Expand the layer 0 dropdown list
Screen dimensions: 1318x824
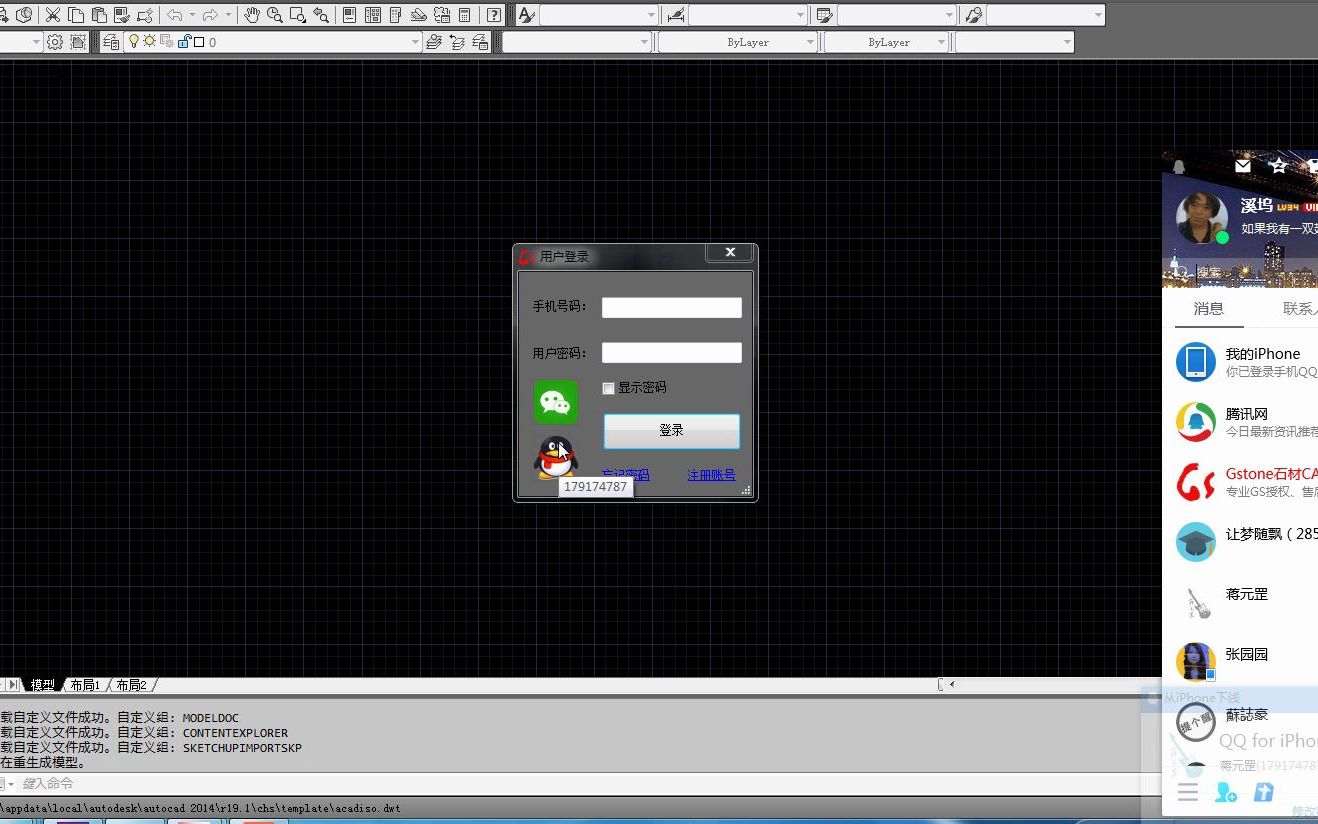tap(415, 42)
